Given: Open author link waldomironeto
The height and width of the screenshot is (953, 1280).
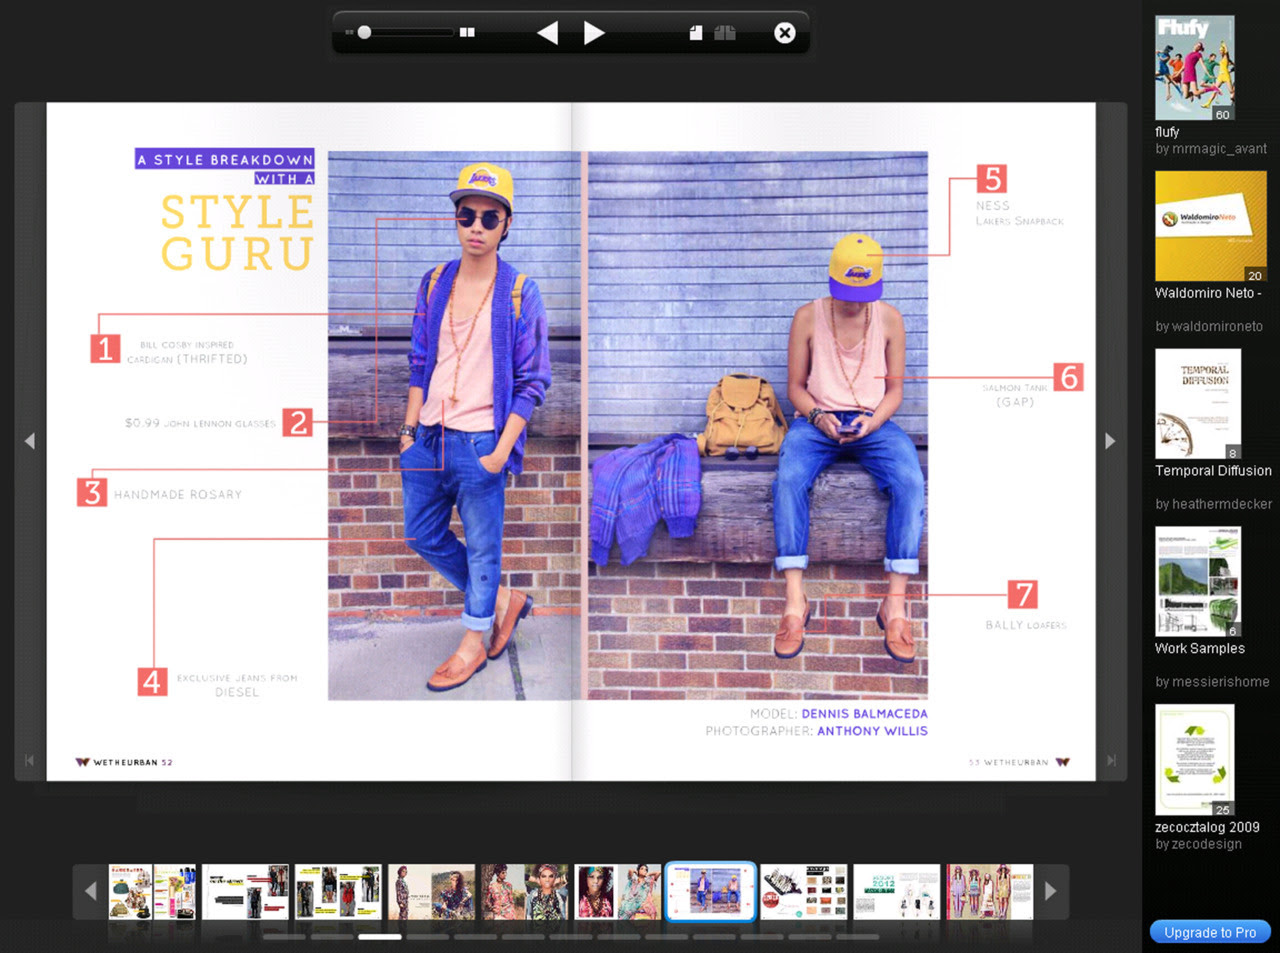Looking at the screenshot, I should (1209, 326).
